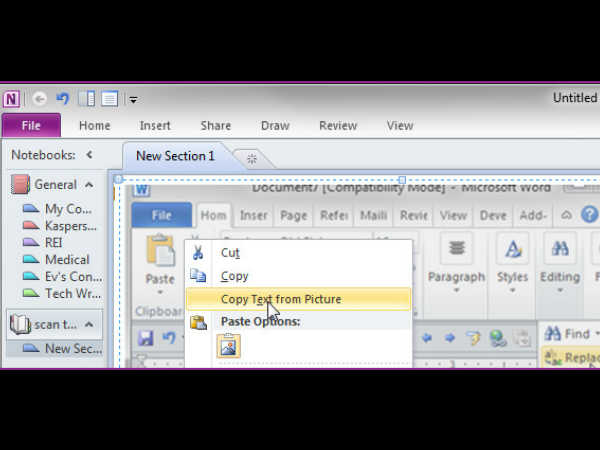This screenshot has height=450, width=600.
Task: Open the Share ribbon tab
Action: (216, 126)
